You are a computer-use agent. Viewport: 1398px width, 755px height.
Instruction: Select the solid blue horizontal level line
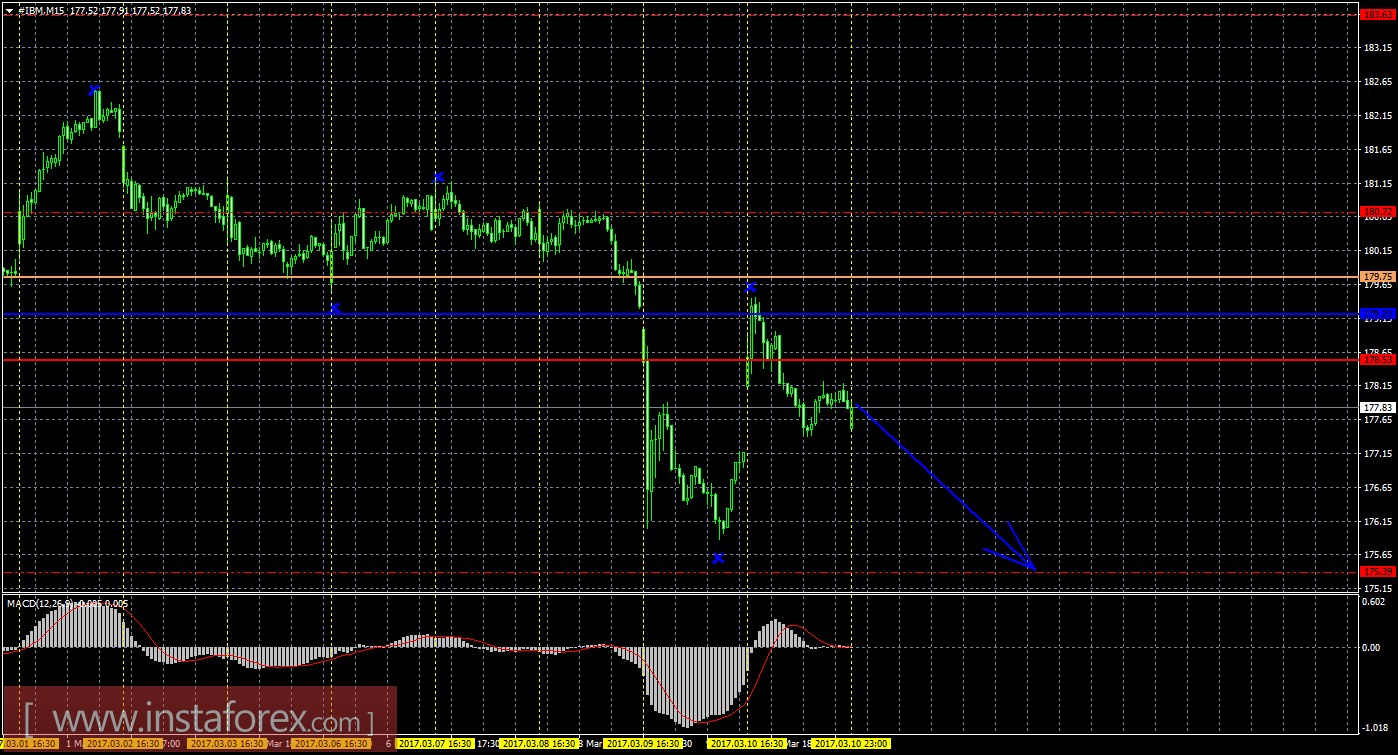pyautogui.click(x=680, y=314)
